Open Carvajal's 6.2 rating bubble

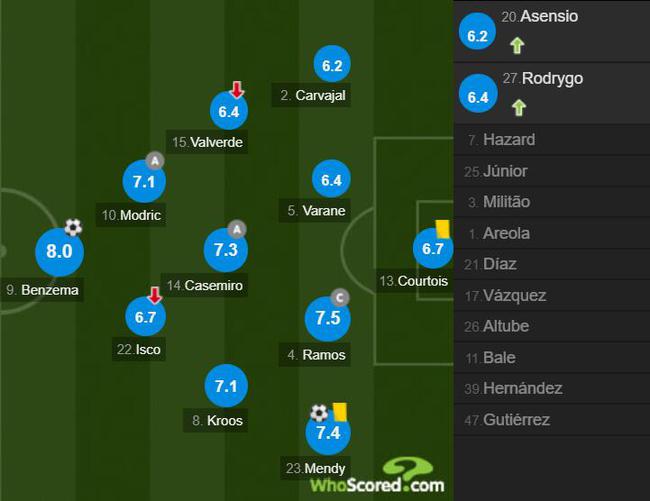332,65
